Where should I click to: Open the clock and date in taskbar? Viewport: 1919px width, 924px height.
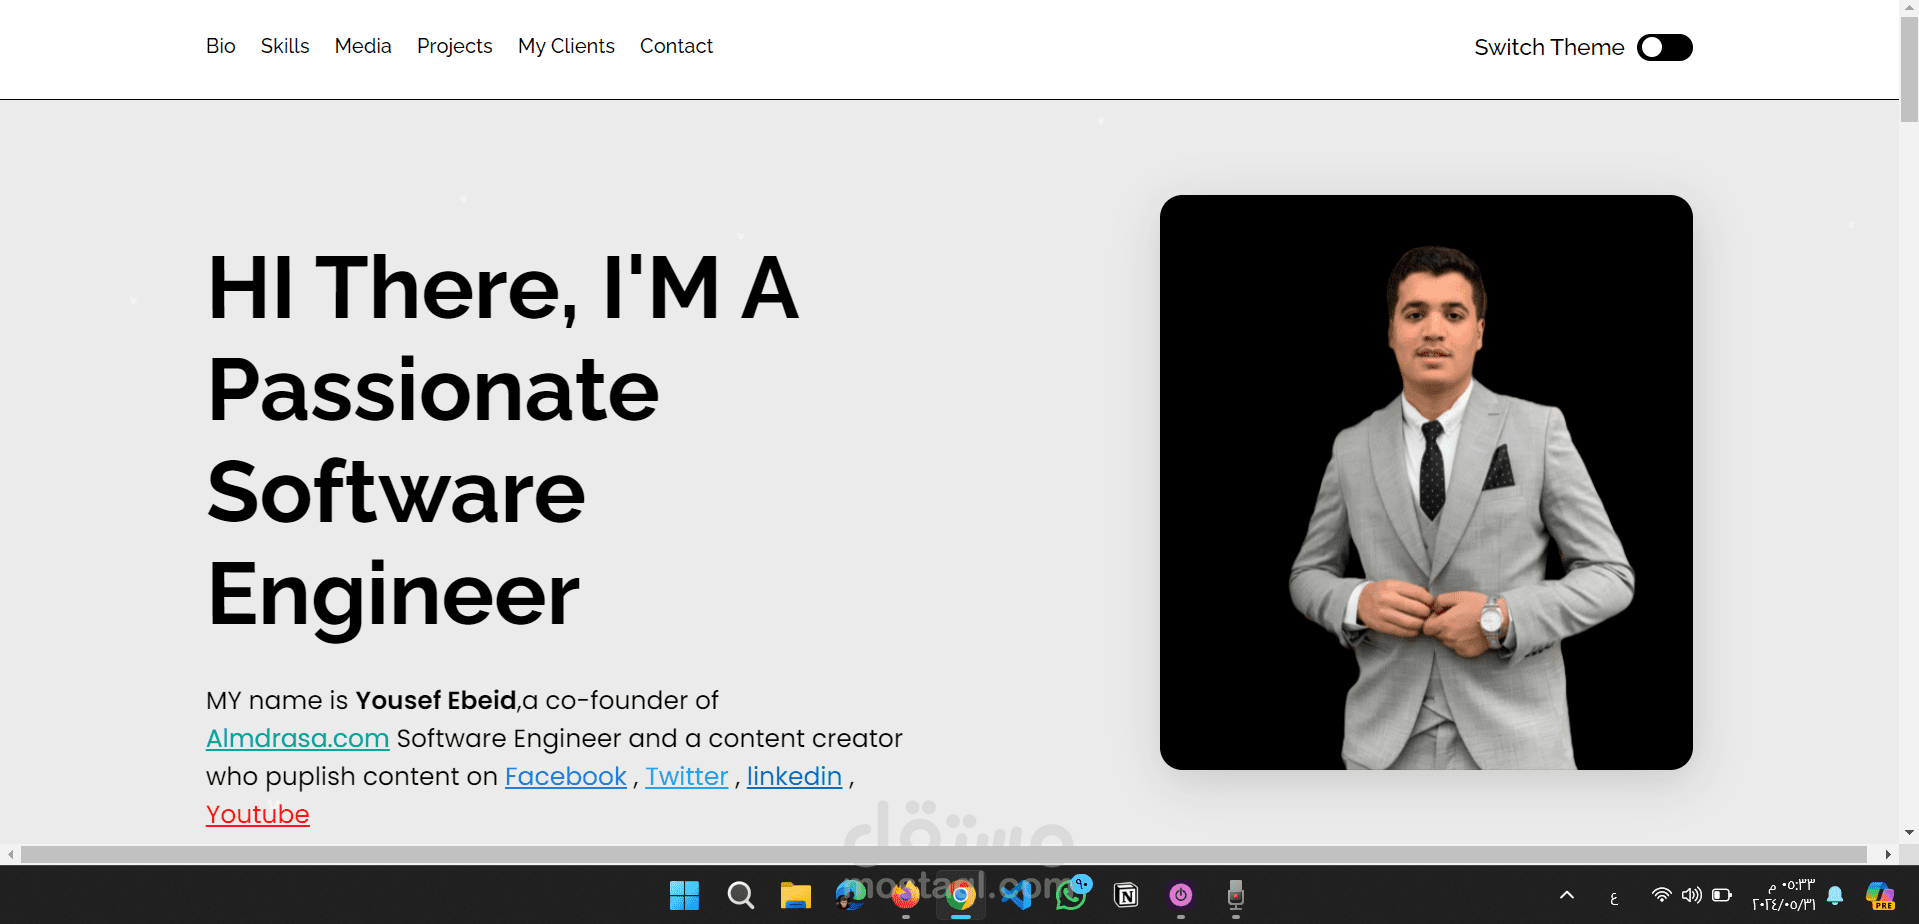(x=1783, y=895)
